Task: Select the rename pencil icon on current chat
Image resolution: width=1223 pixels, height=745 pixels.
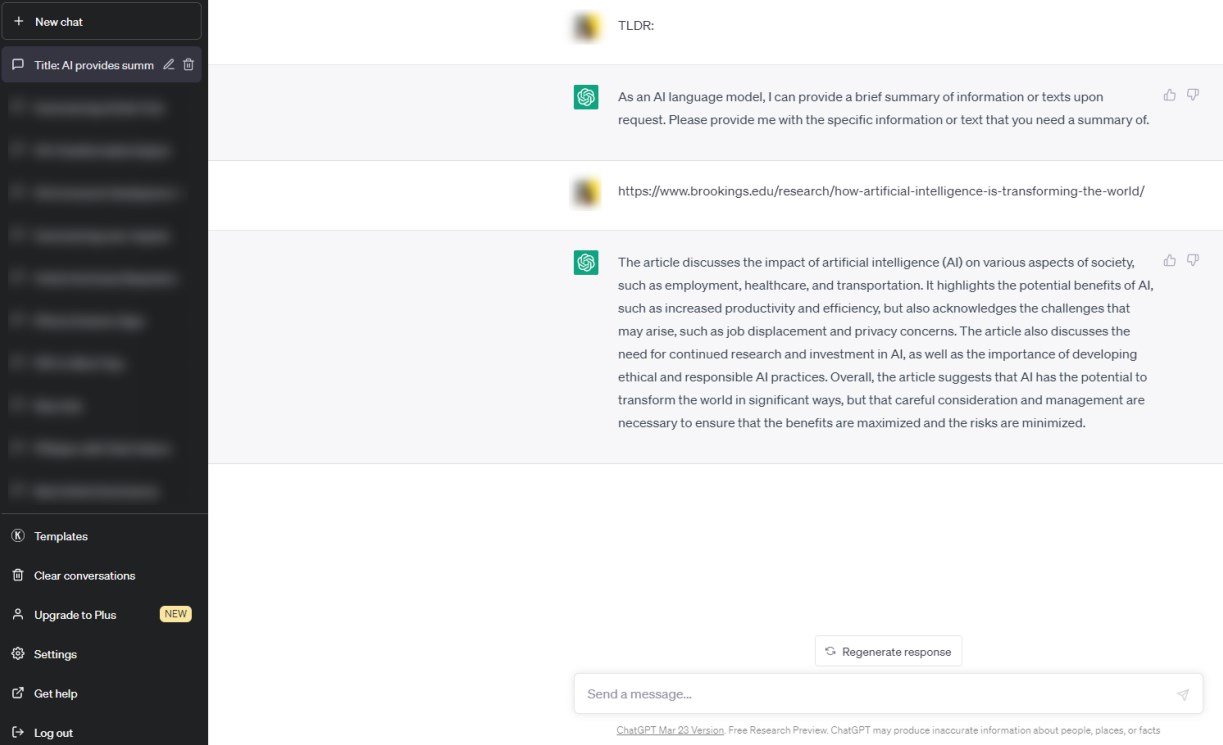Action: [x=168, y=63]
